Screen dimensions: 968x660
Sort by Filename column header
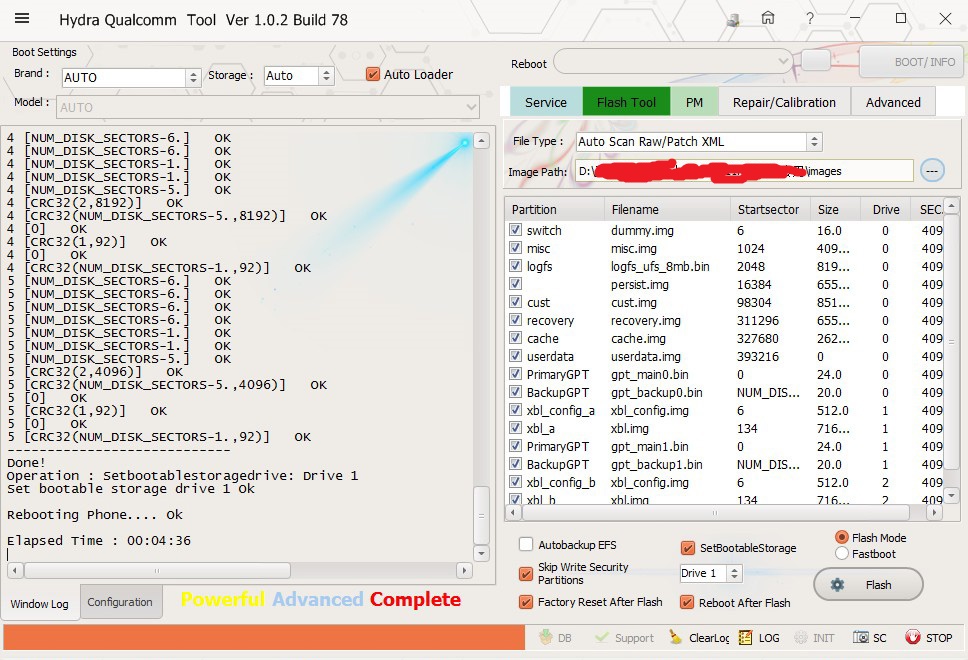[x=667, y=209]
